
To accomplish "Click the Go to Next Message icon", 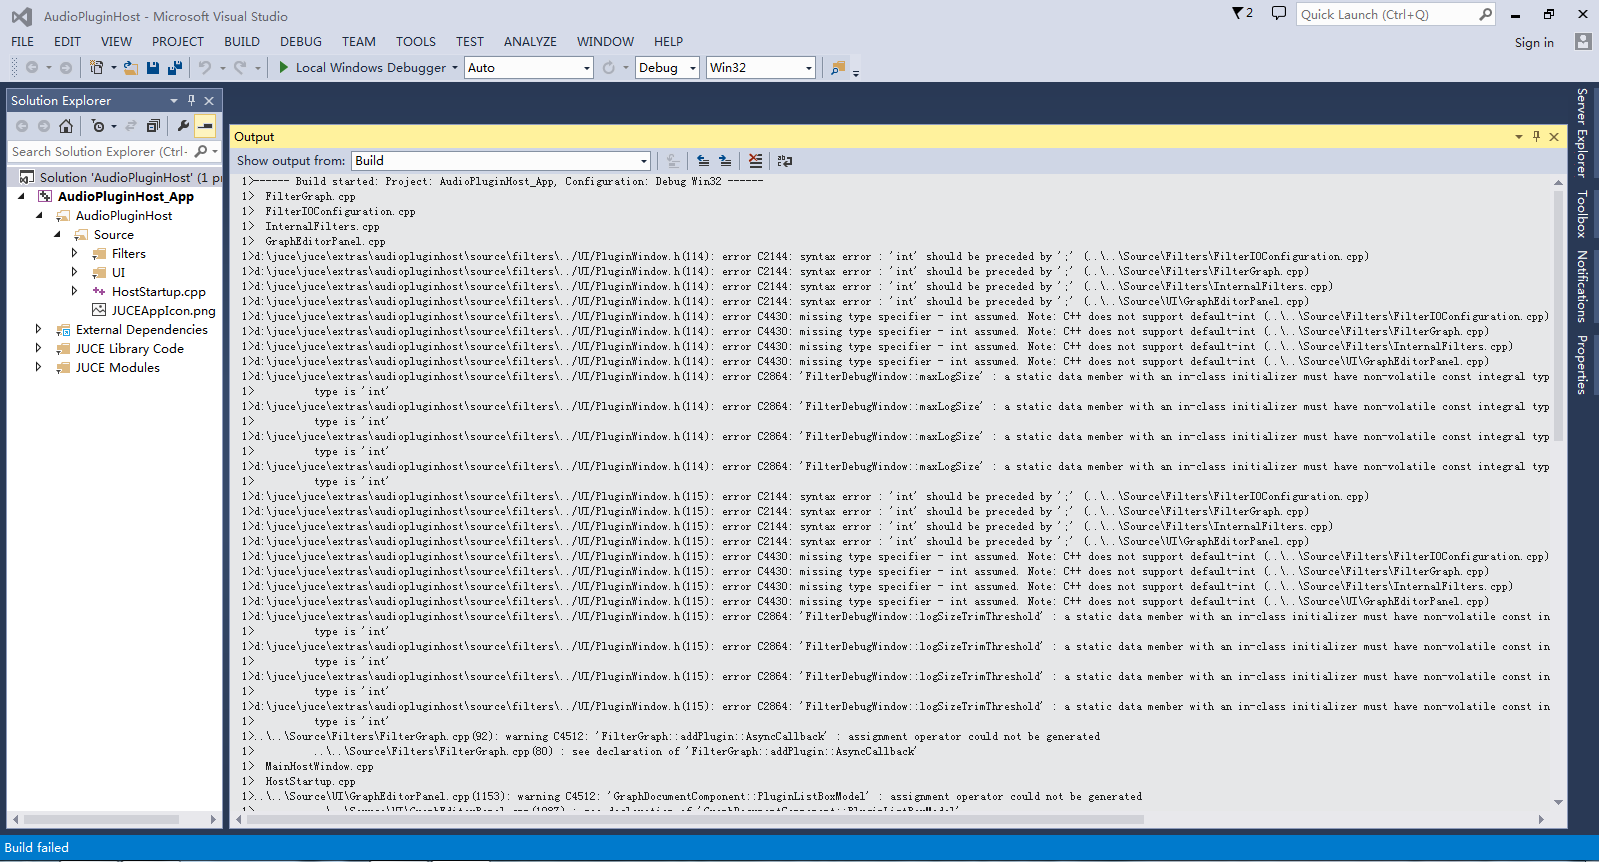I will 725,160.
